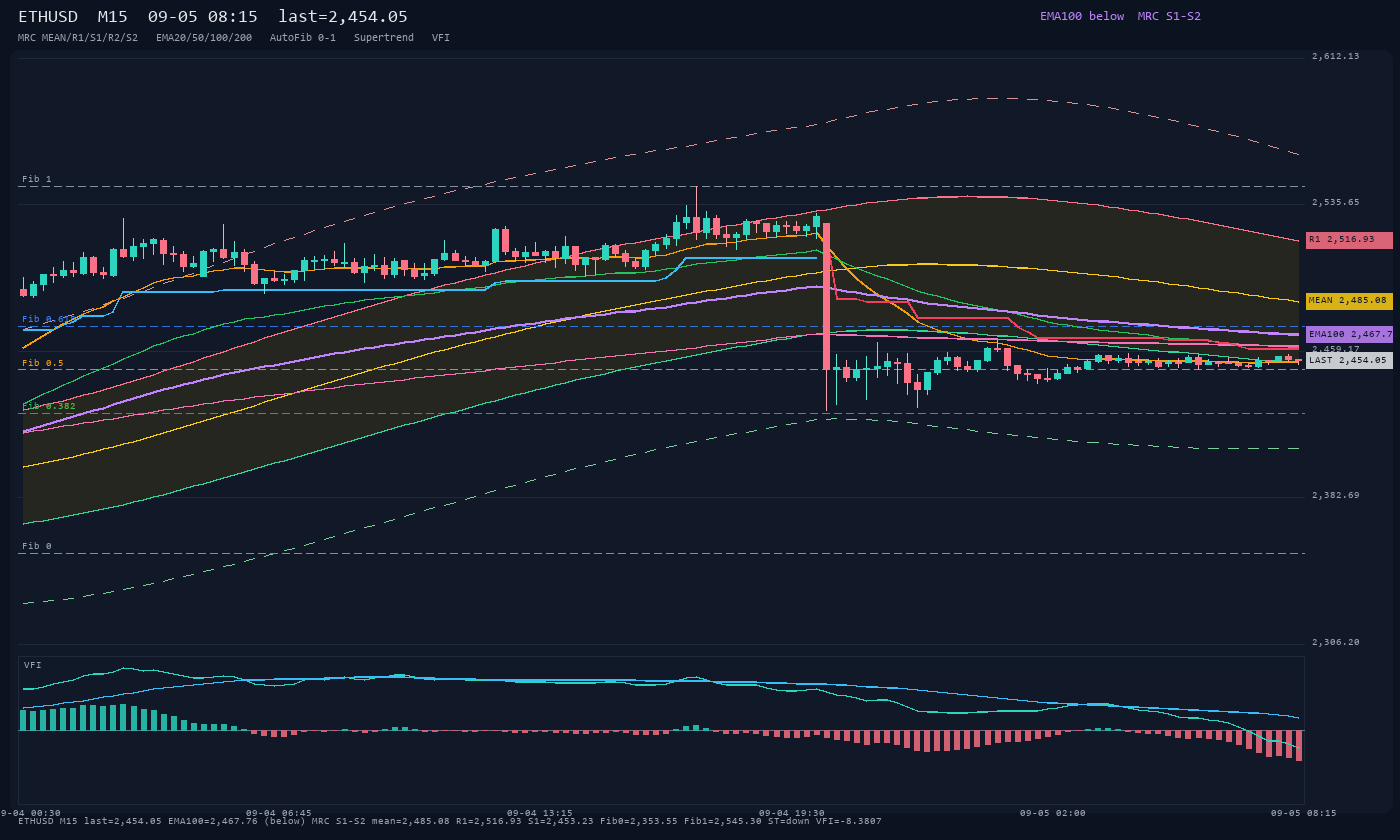Click the Fib 0 level label
This screenshot has width=1400, height=840.
coord(37,546)
